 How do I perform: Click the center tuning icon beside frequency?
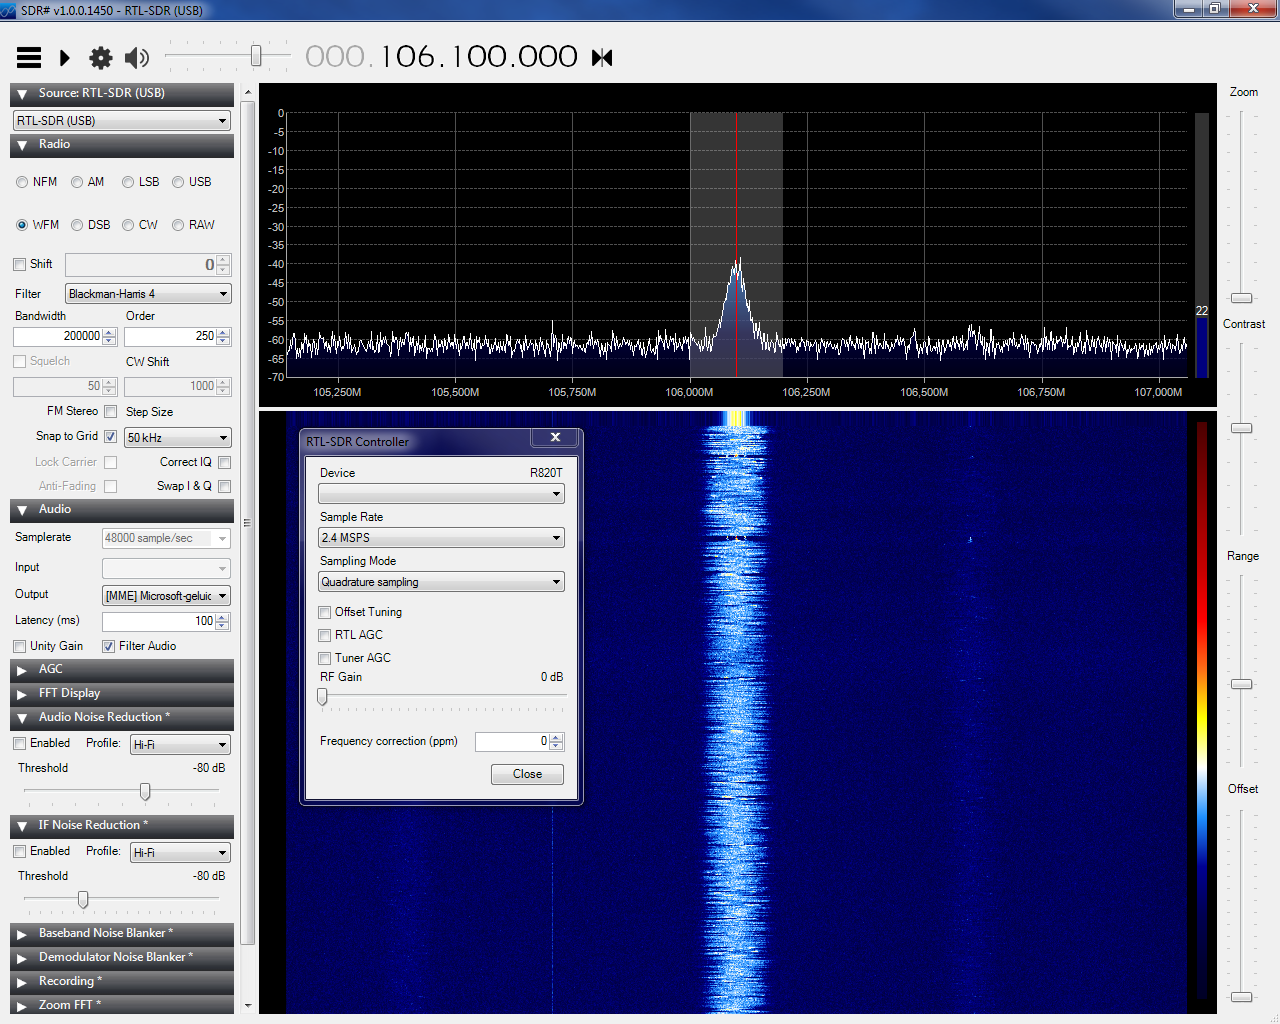click(x=602, y=58)
